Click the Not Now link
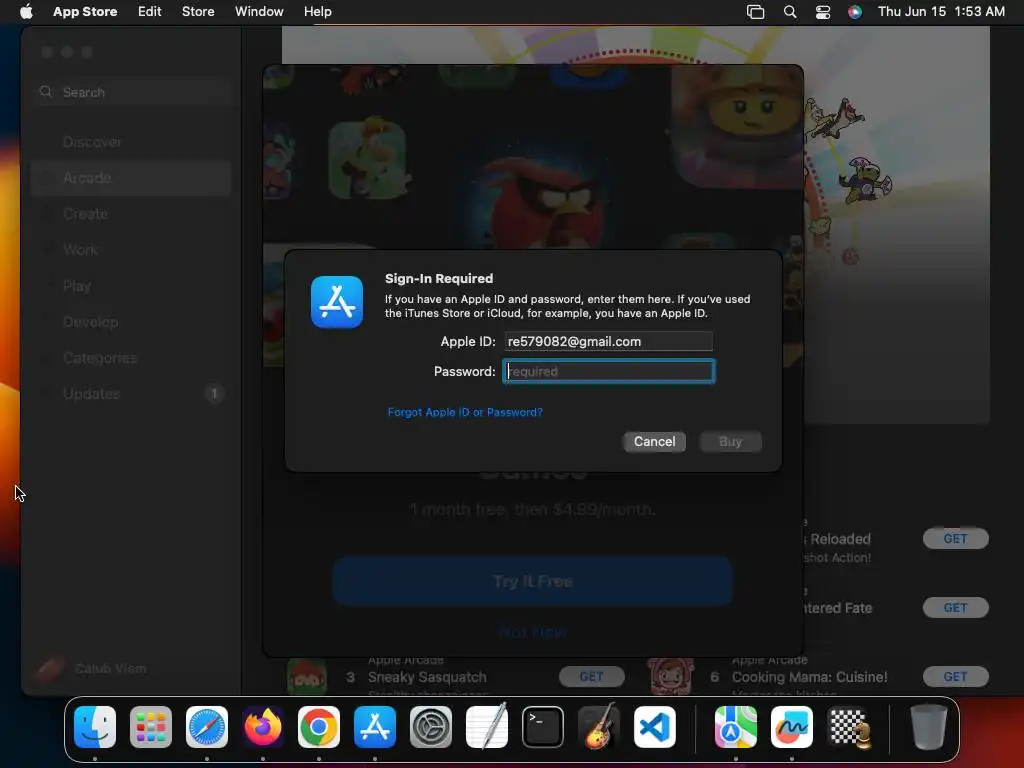The height and width of the screenshot is (768, 1024). click(x=533, y=632)
